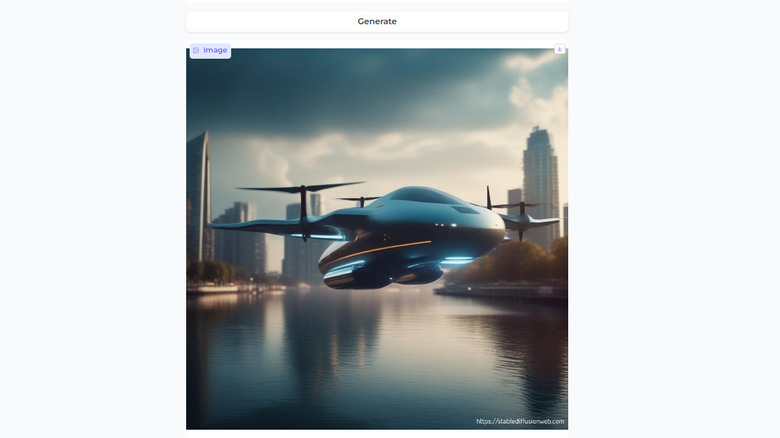
Task: Open the generated futuristic aircraft image
Action: click(x=377, y=239)
